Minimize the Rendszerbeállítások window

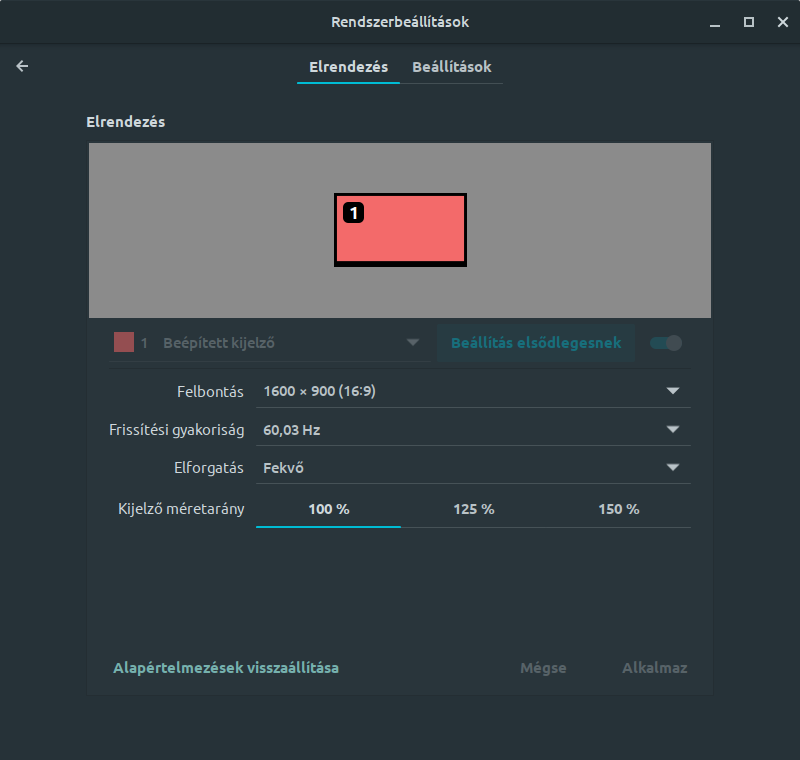[x=715, y=22]
